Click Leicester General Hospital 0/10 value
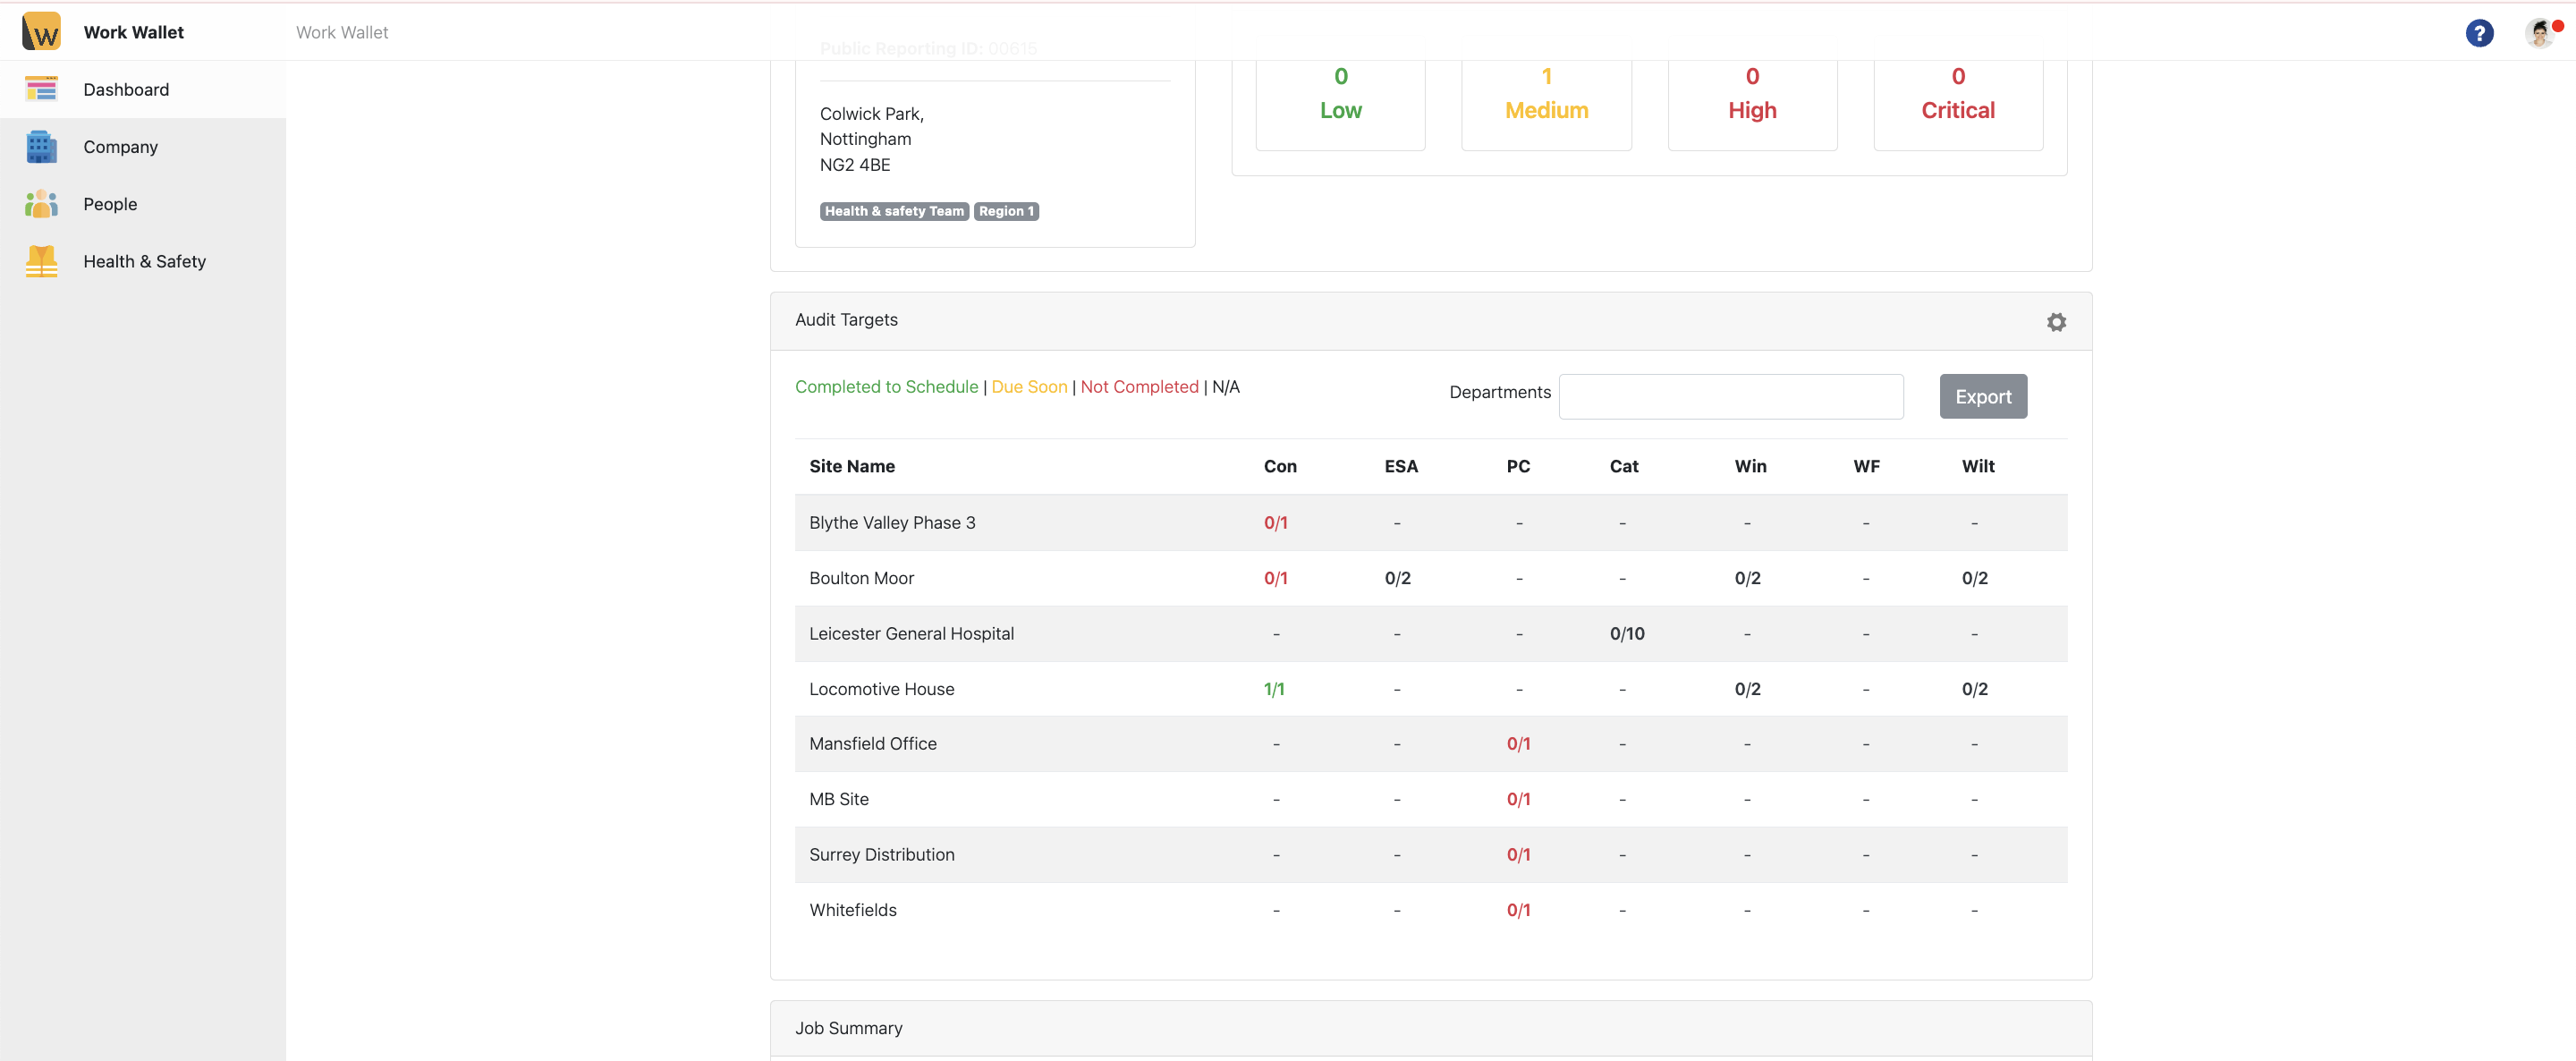 (x=1626, y=633)
